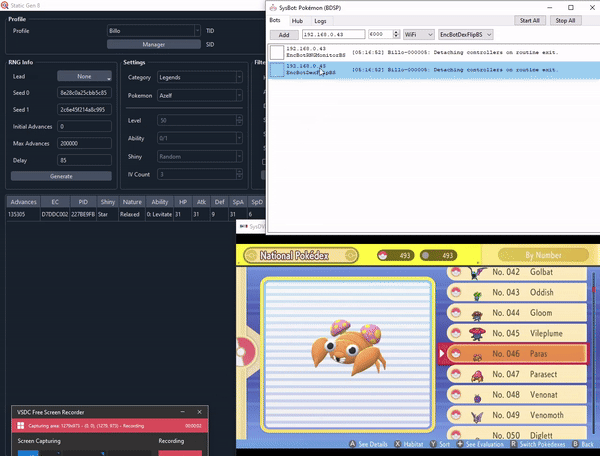Select the result row with advance 135305
This screenshot has width=600, height=456.
click(x=136, y=214)
